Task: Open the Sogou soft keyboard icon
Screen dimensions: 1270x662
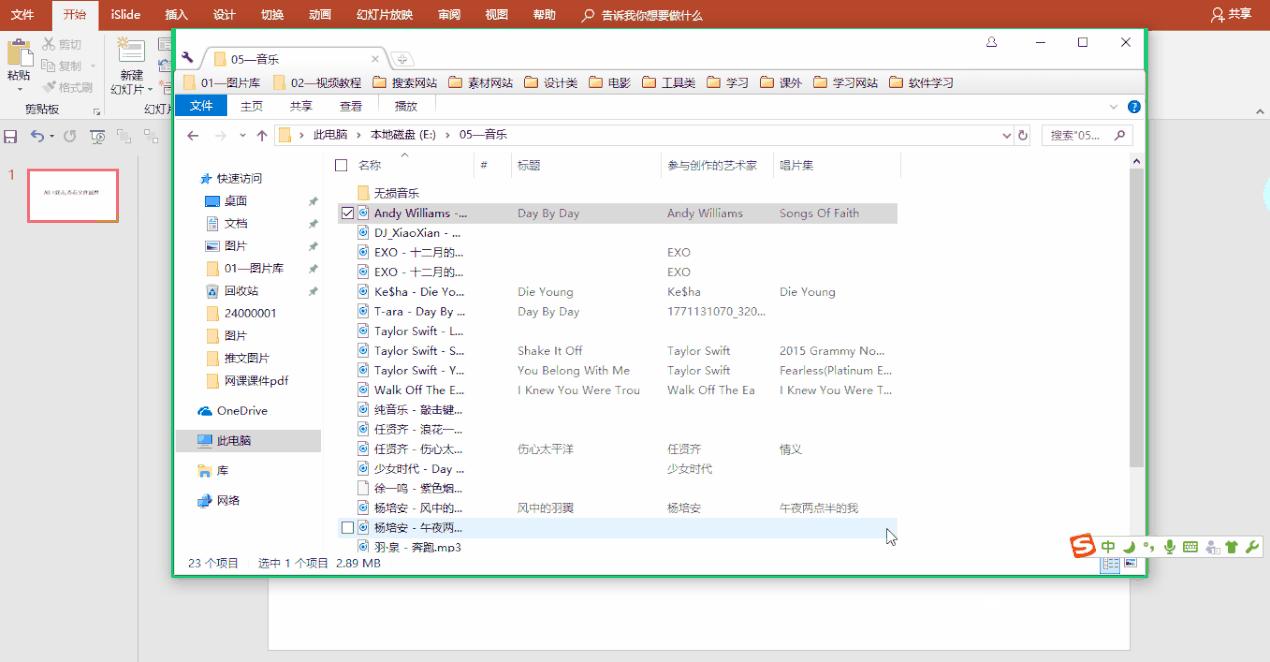Action: (1190, 548)
